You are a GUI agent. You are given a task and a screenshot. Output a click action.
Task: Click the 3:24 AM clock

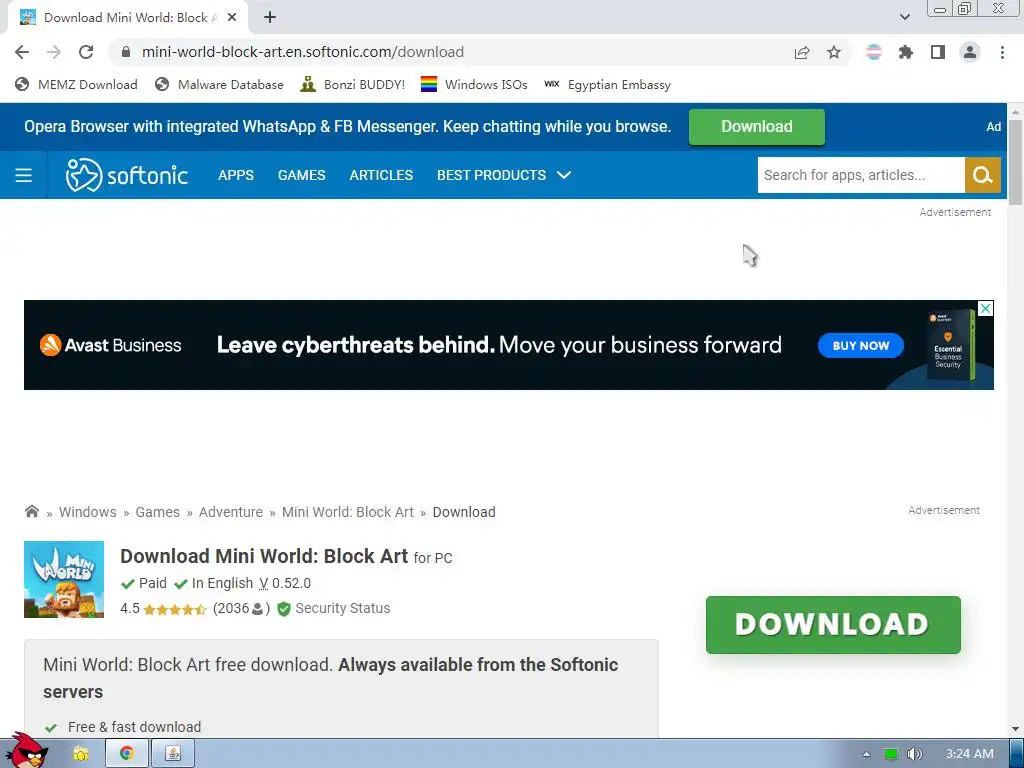[x=969, y=754]
